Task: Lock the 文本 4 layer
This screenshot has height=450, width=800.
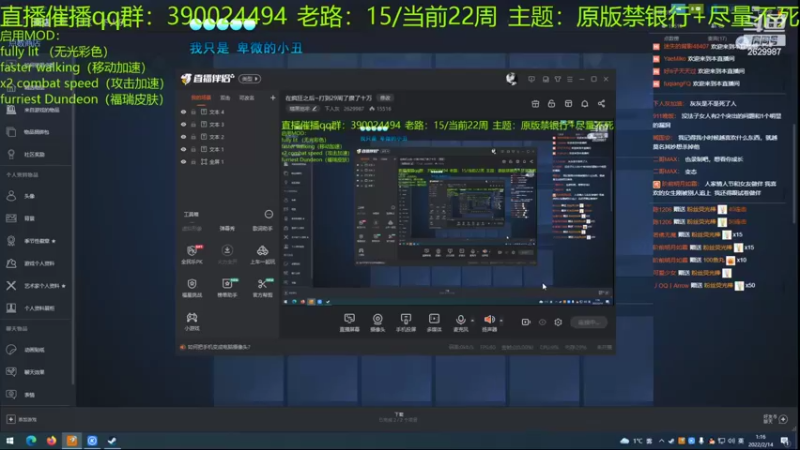Action: click(193, 112)
